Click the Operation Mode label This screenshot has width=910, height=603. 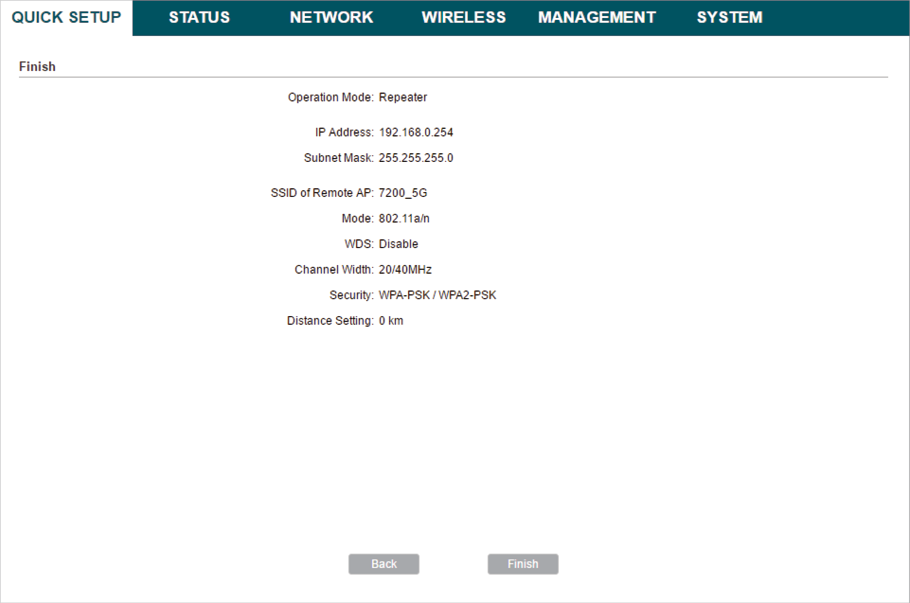click(330, 98)
